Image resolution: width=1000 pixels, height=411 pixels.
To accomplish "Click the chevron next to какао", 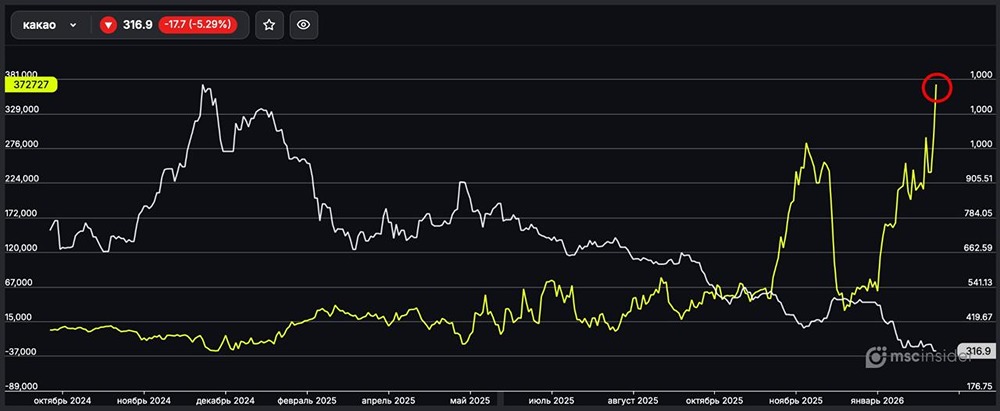I will (73, 25).
